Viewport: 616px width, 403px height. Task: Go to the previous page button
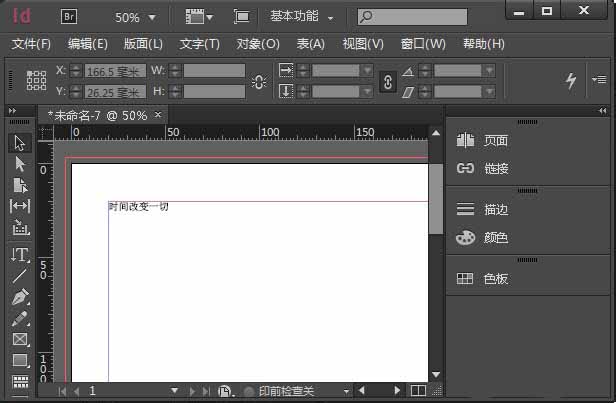point(76,391)
